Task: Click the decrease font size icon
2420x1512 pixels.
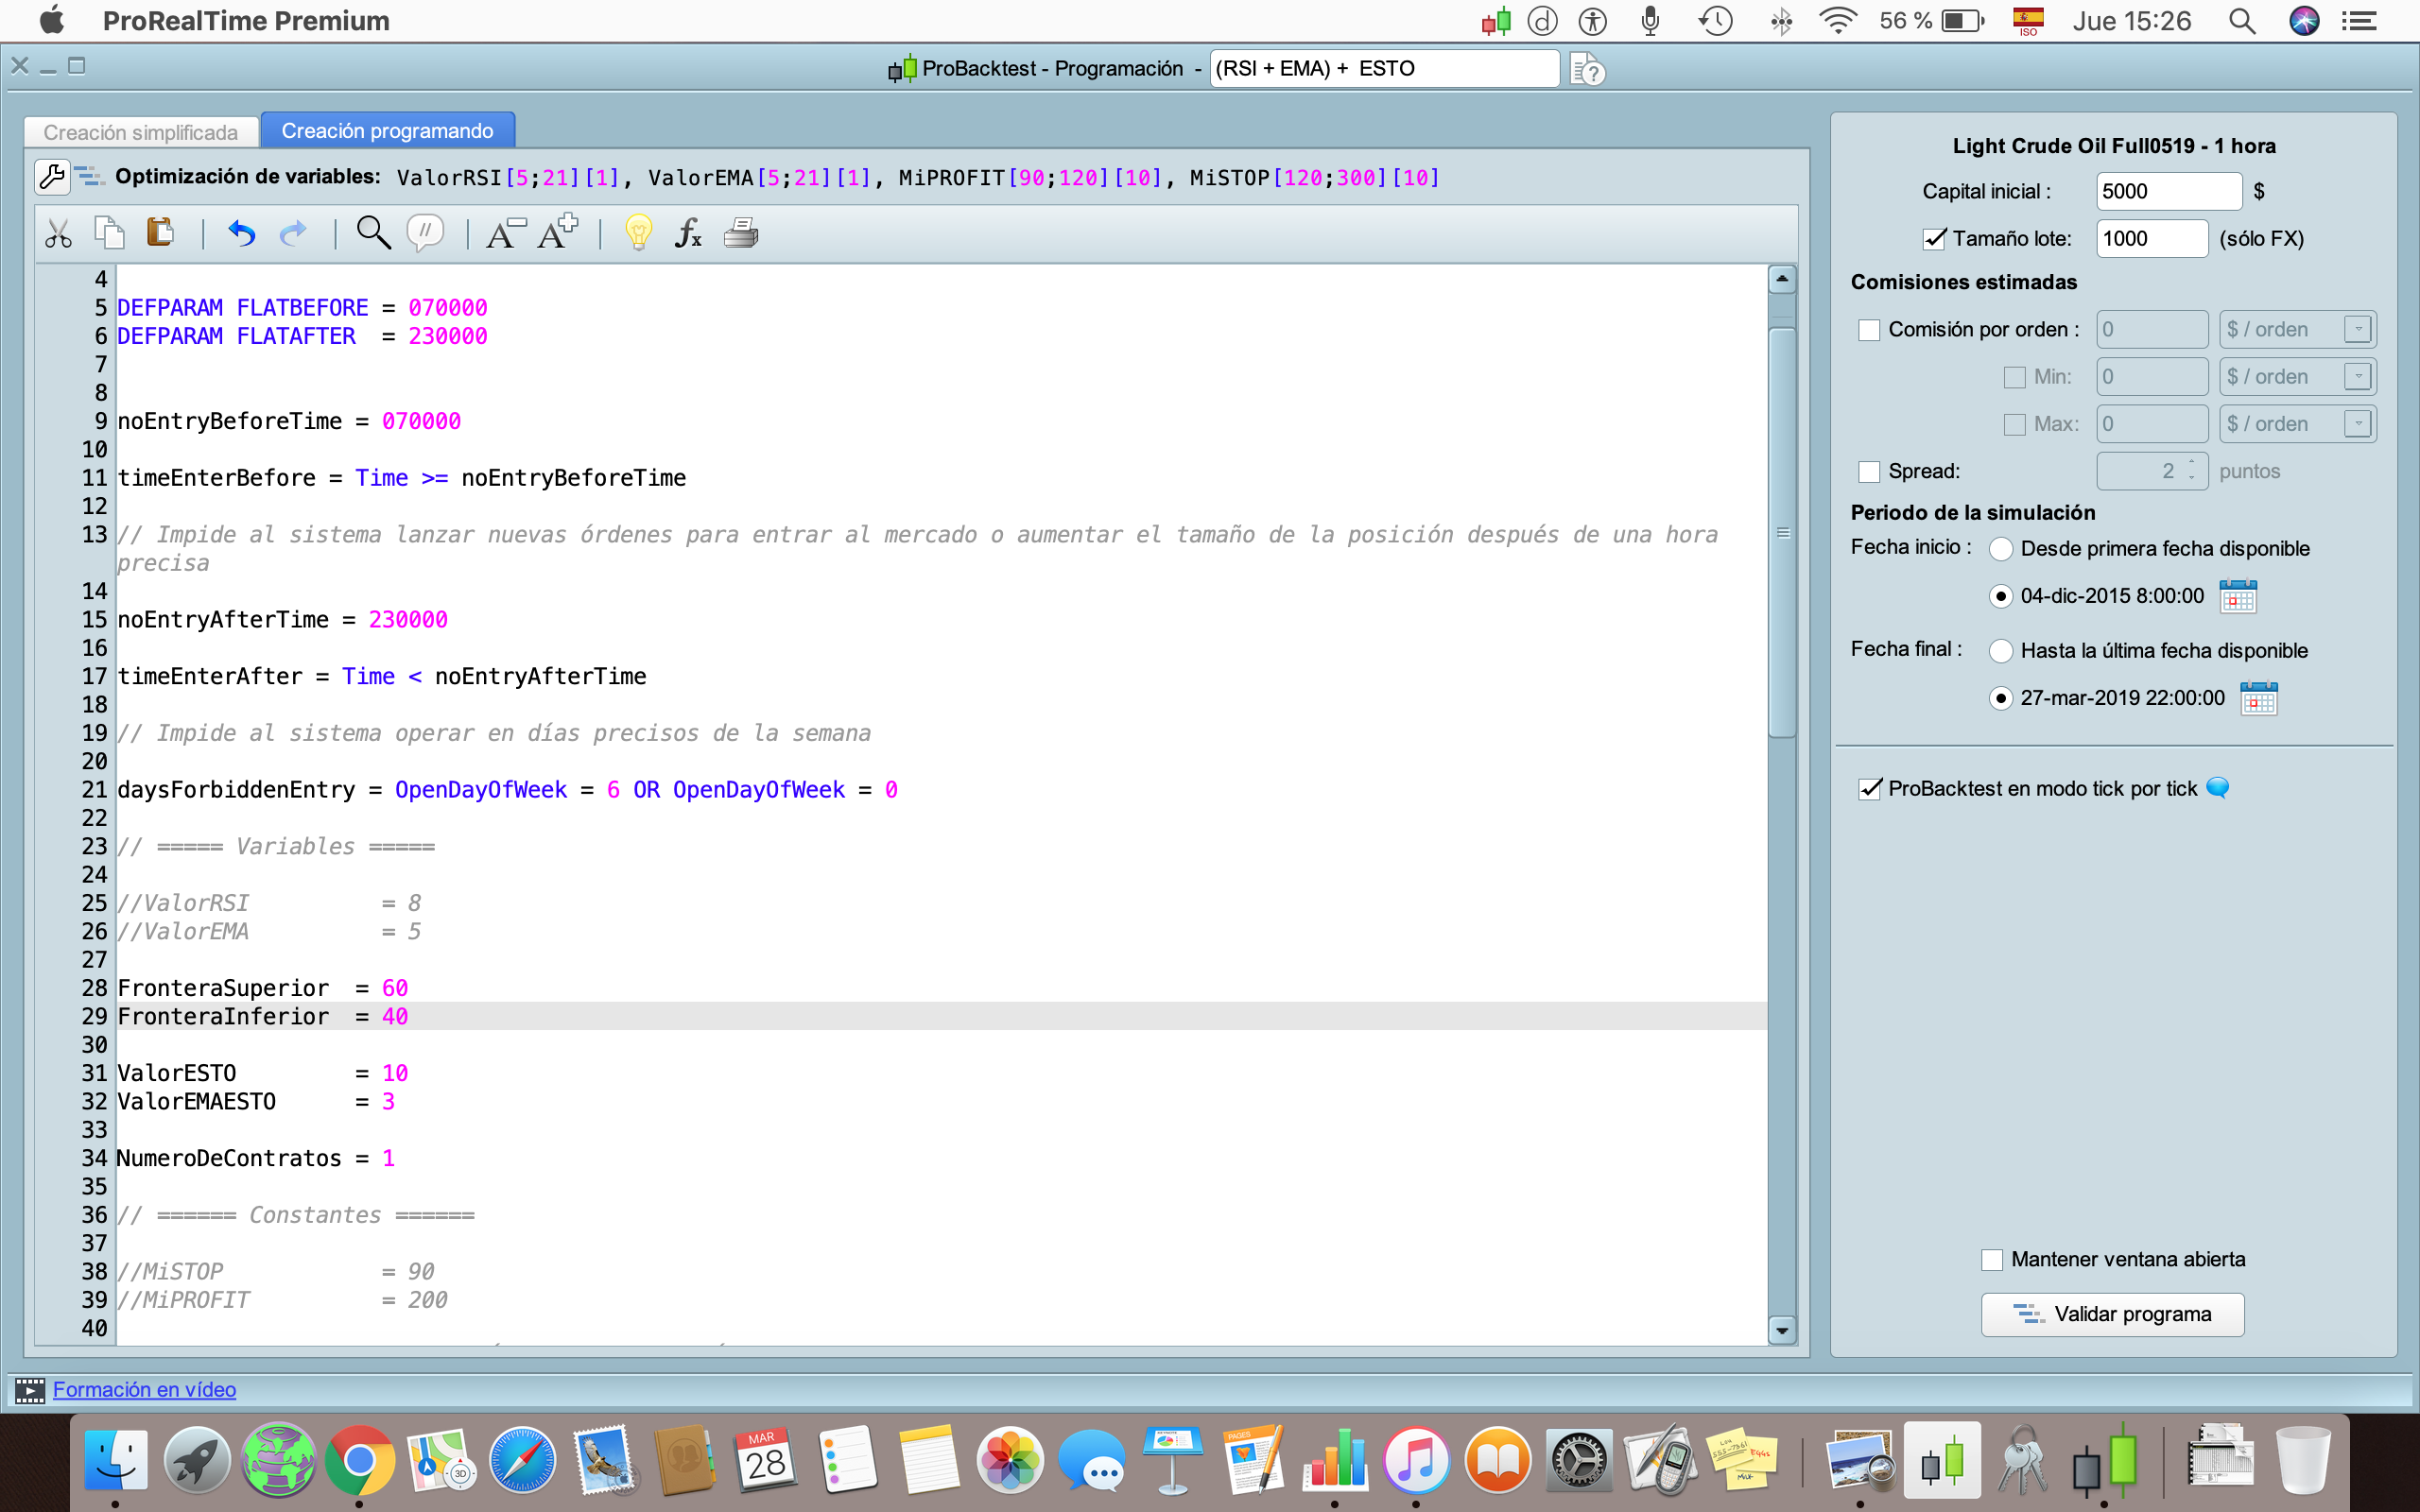Action: [x=505, y=233]
